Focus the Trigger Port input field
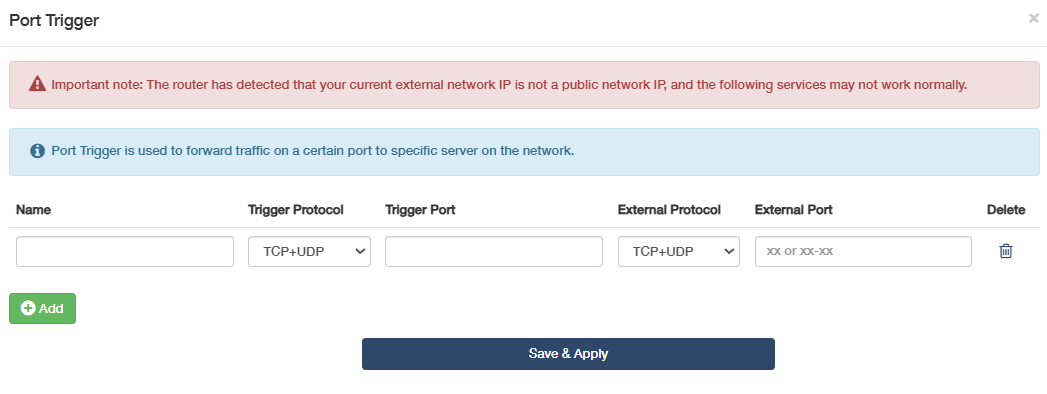The width and height of the screenshot is (1047, 394). coord(493,251)
